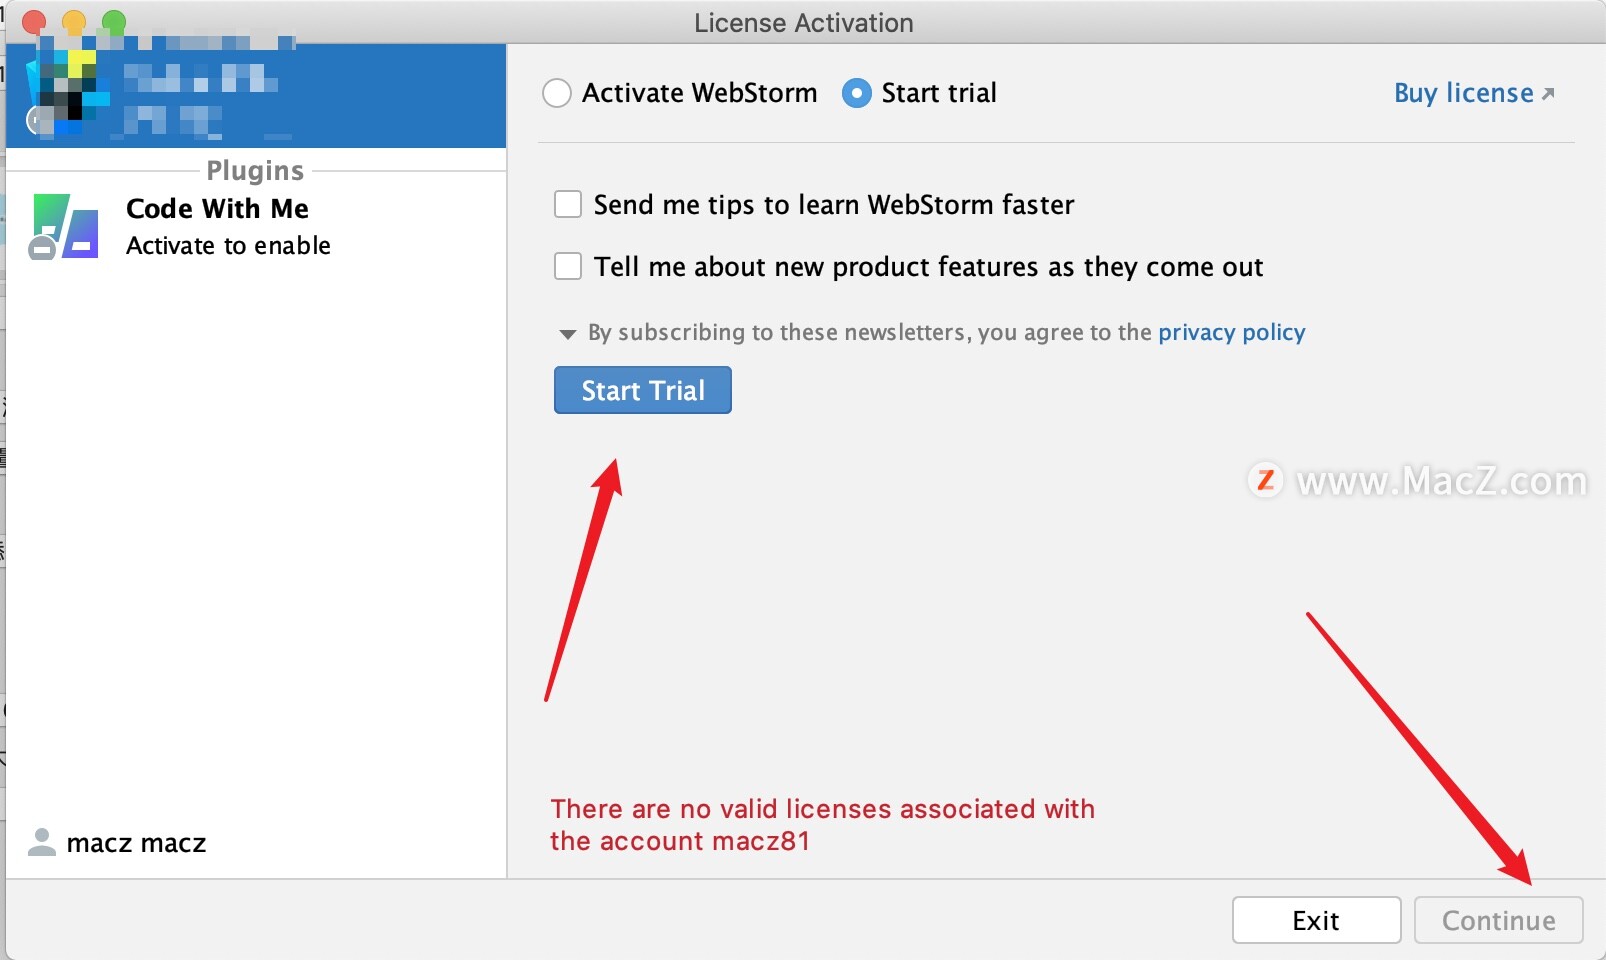Click the Code With Me plugin icon
Viewport: 1606px width, 960px height.
click(66, 227)
